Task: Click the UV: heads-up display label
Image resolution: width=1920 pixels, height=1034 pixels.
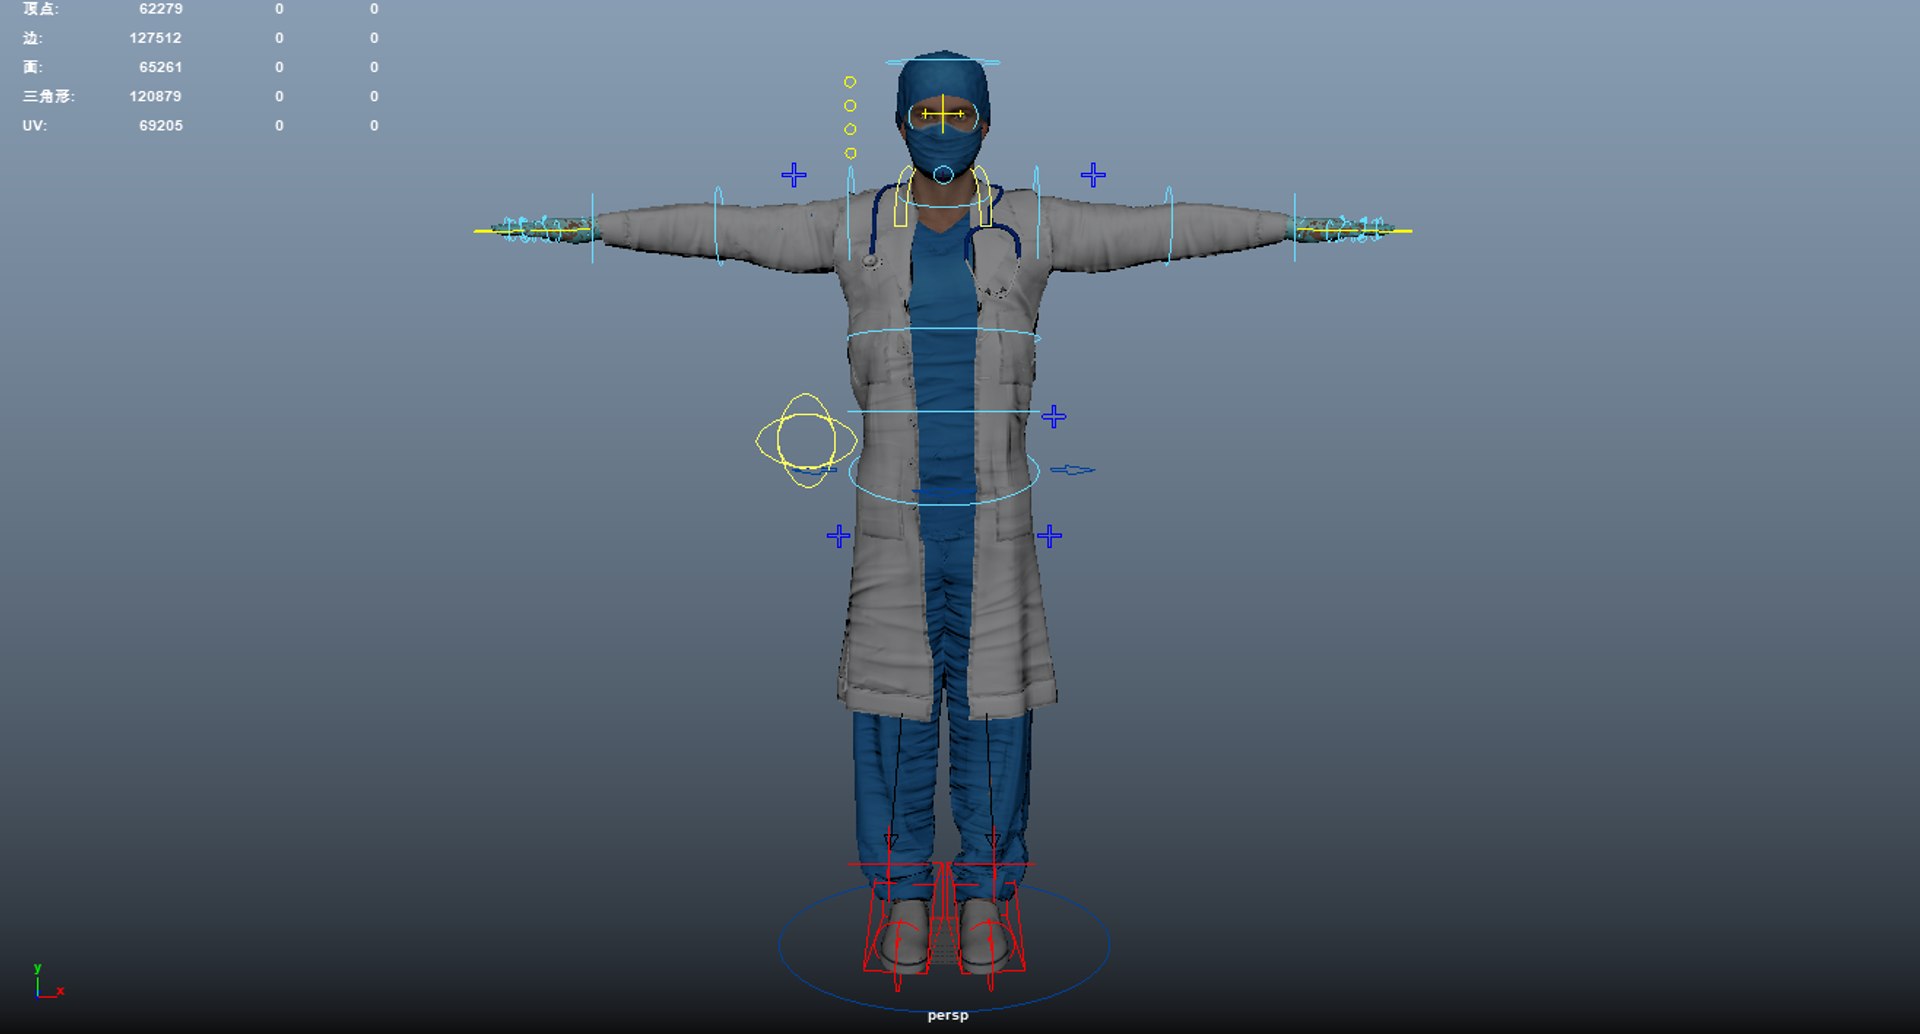Action: (x=35, y=125)
